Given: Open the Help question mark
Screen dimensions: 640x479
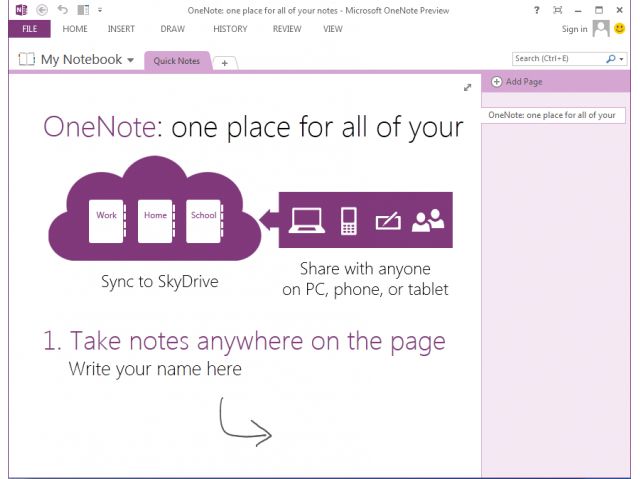Looking at the screenshot, I should click(538, 10).
